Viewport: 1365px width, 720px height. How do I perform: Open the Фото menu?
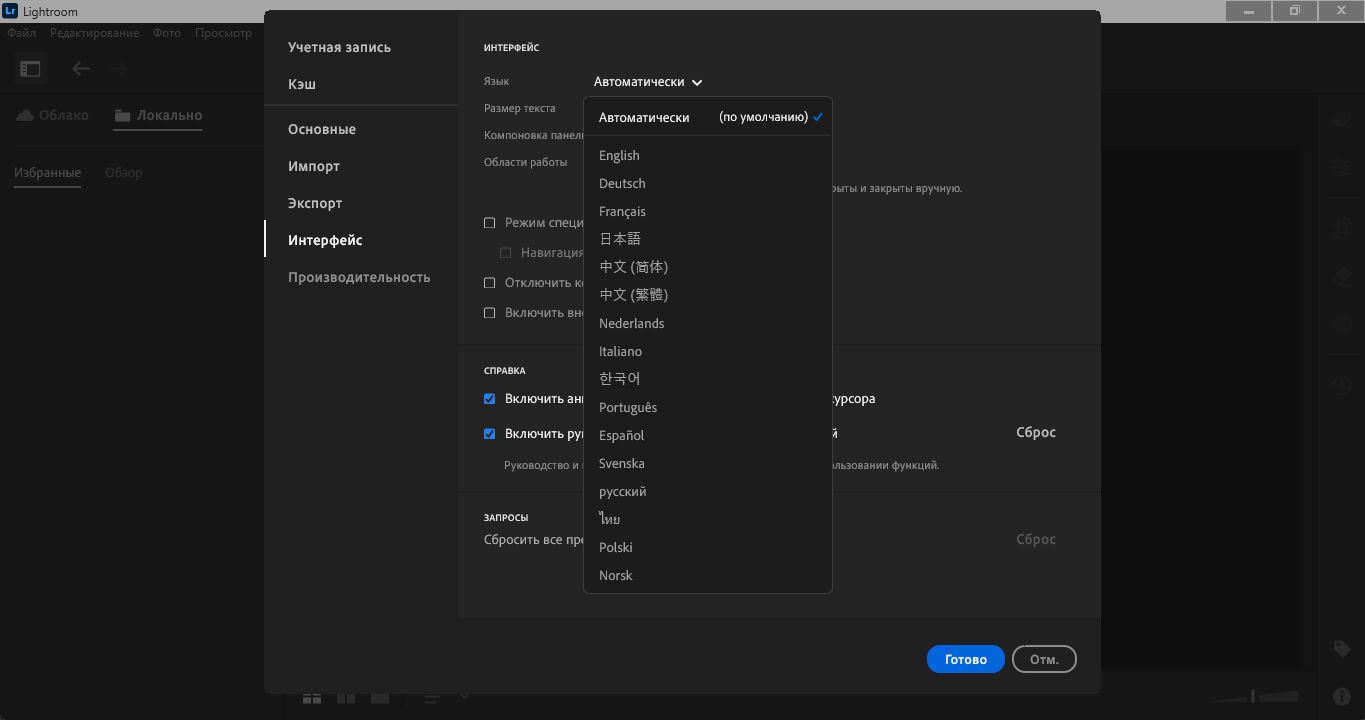pyautogui.click(x=167, y=33)
